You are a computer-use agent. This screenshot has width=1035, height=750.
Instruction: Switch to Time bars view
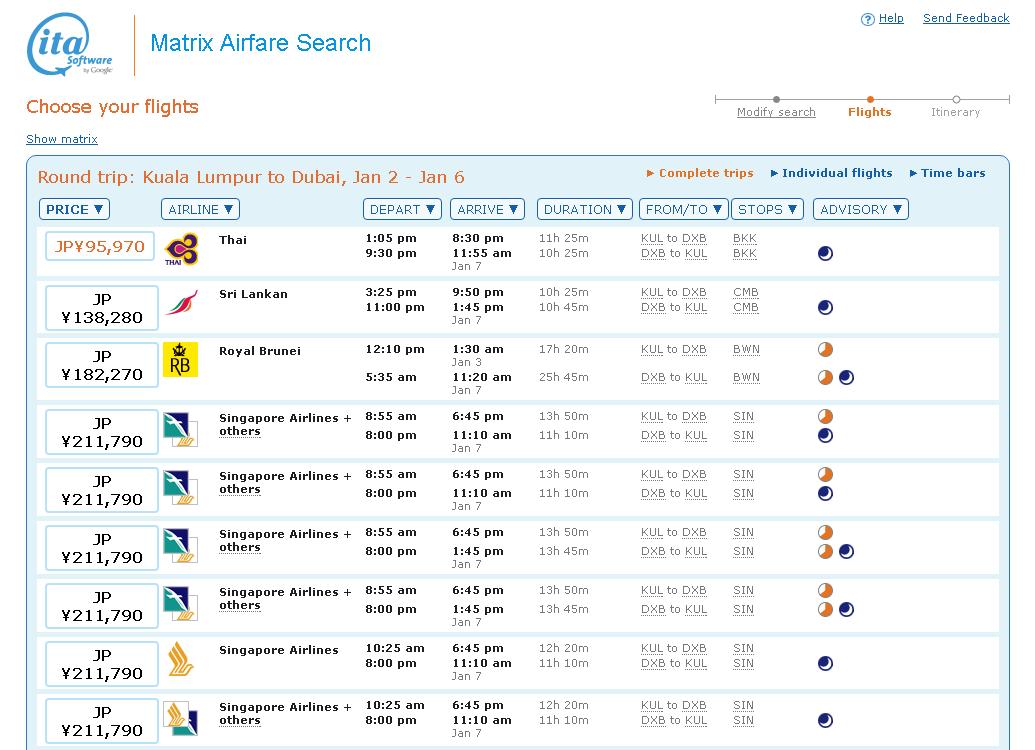point(947,173)
